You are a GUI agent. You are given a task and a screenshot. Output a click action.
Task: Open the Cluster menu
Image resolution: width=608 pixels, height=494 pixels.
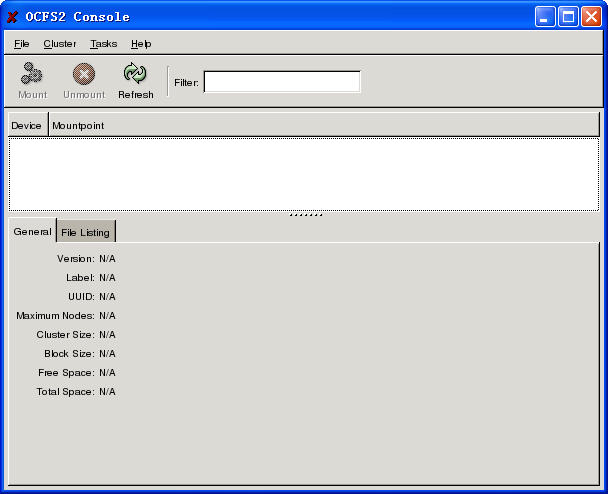click(x=60, y=44)
